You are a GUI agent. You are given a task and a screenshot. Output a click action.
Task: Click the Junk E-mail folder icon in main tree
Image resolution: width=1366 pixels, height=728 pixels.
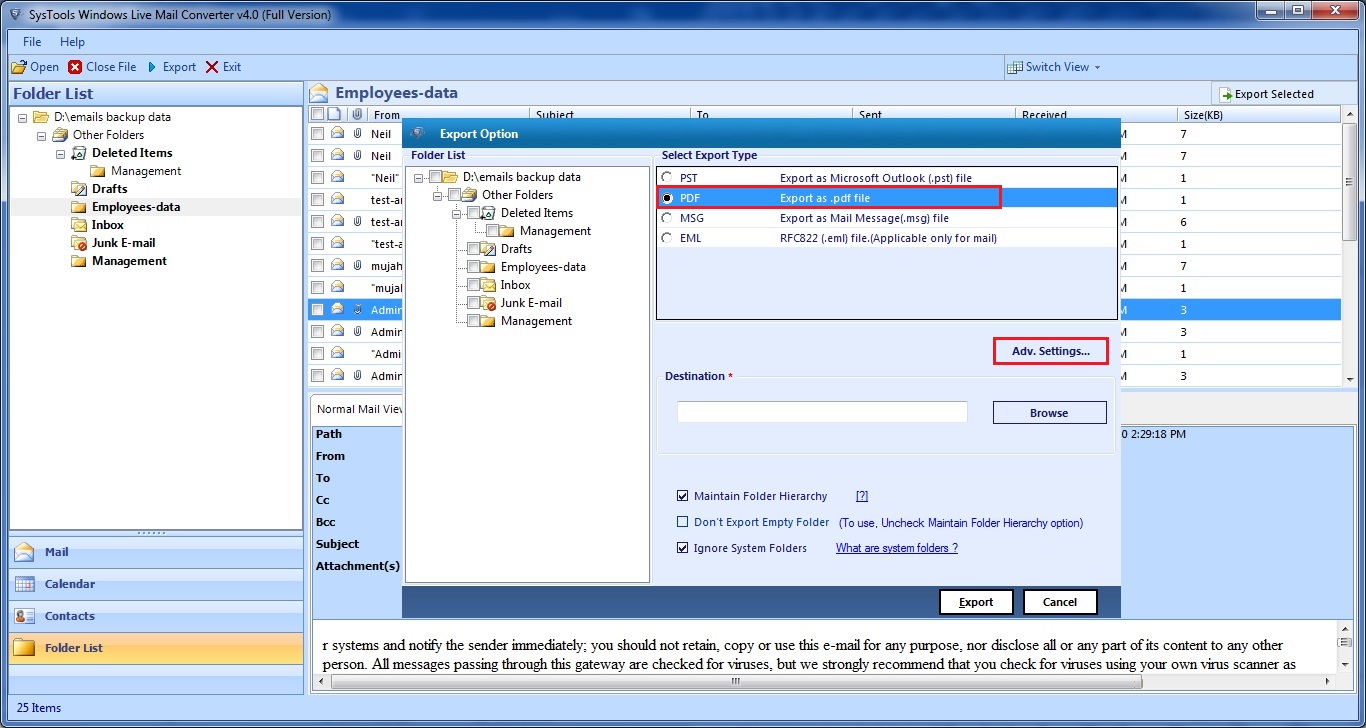[x=80, y=243]
